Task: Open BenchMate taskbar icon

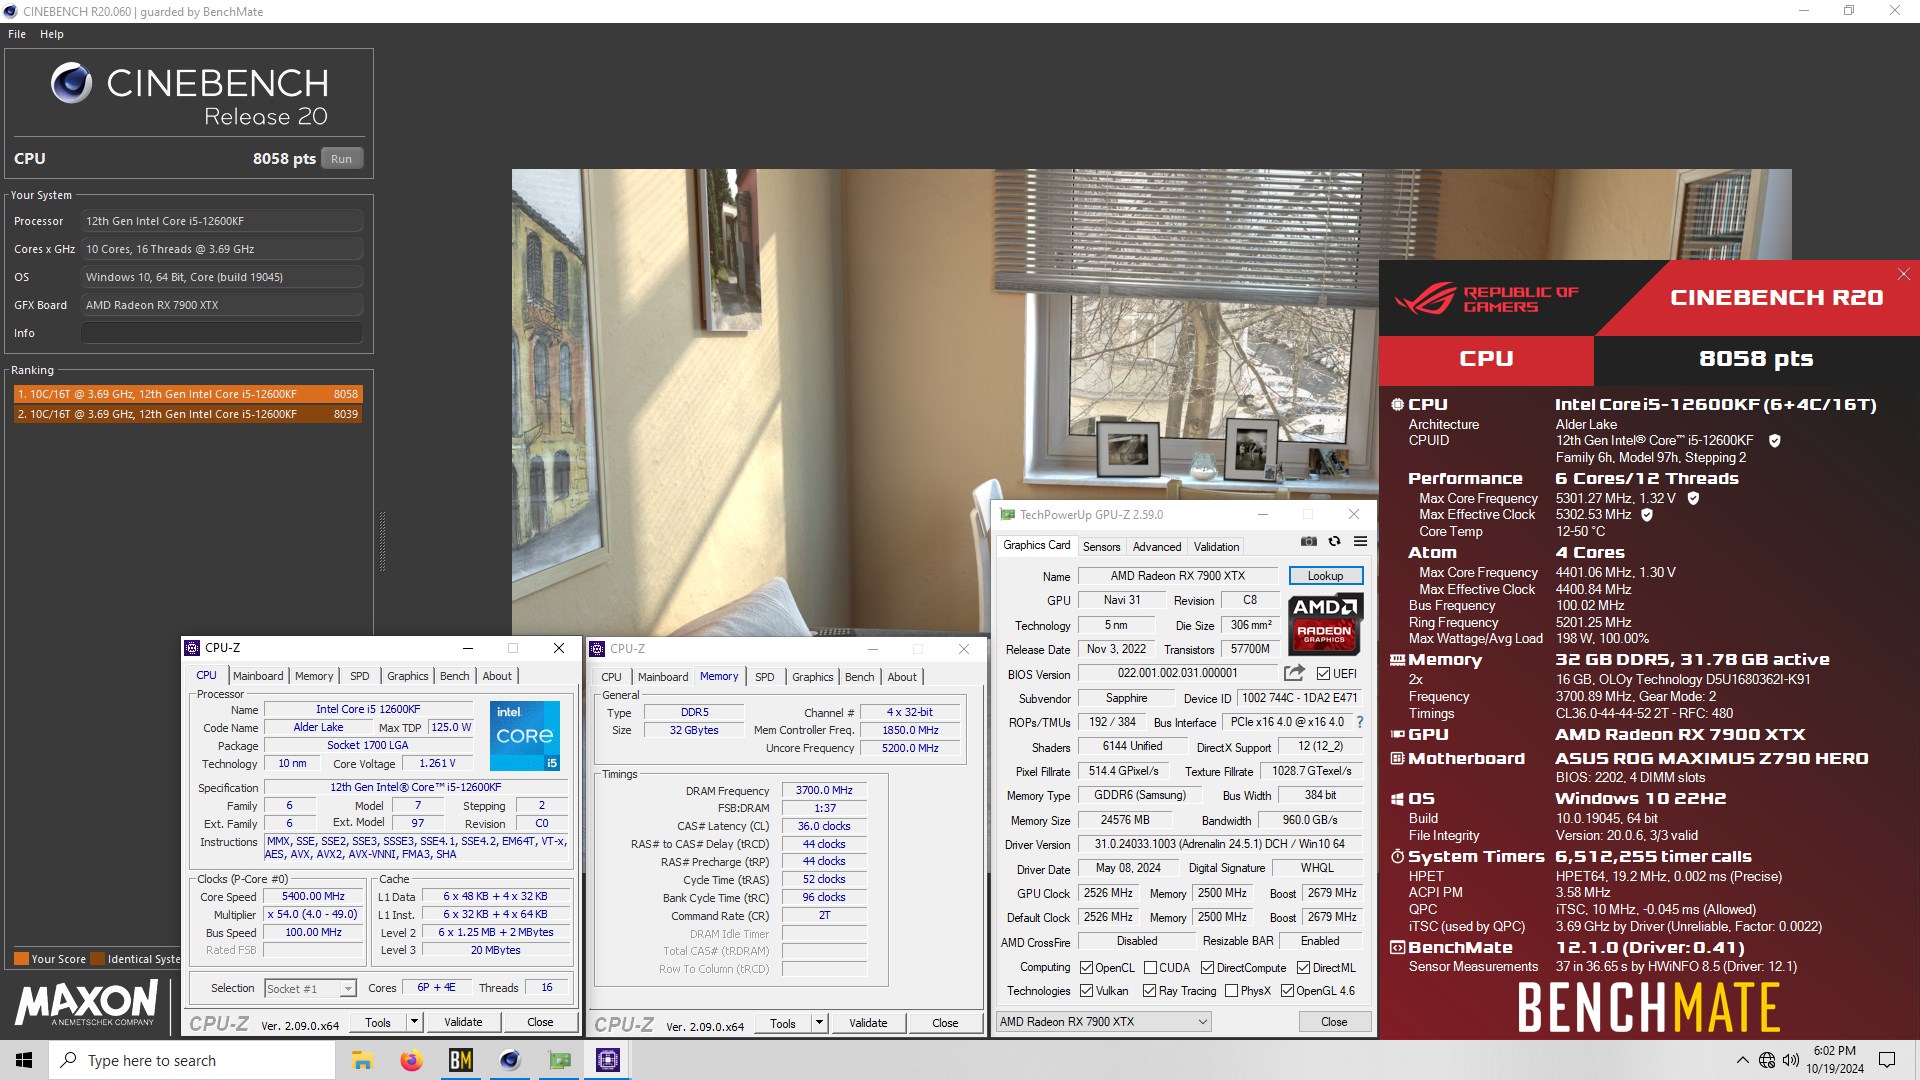Action: coord(460,1060)
